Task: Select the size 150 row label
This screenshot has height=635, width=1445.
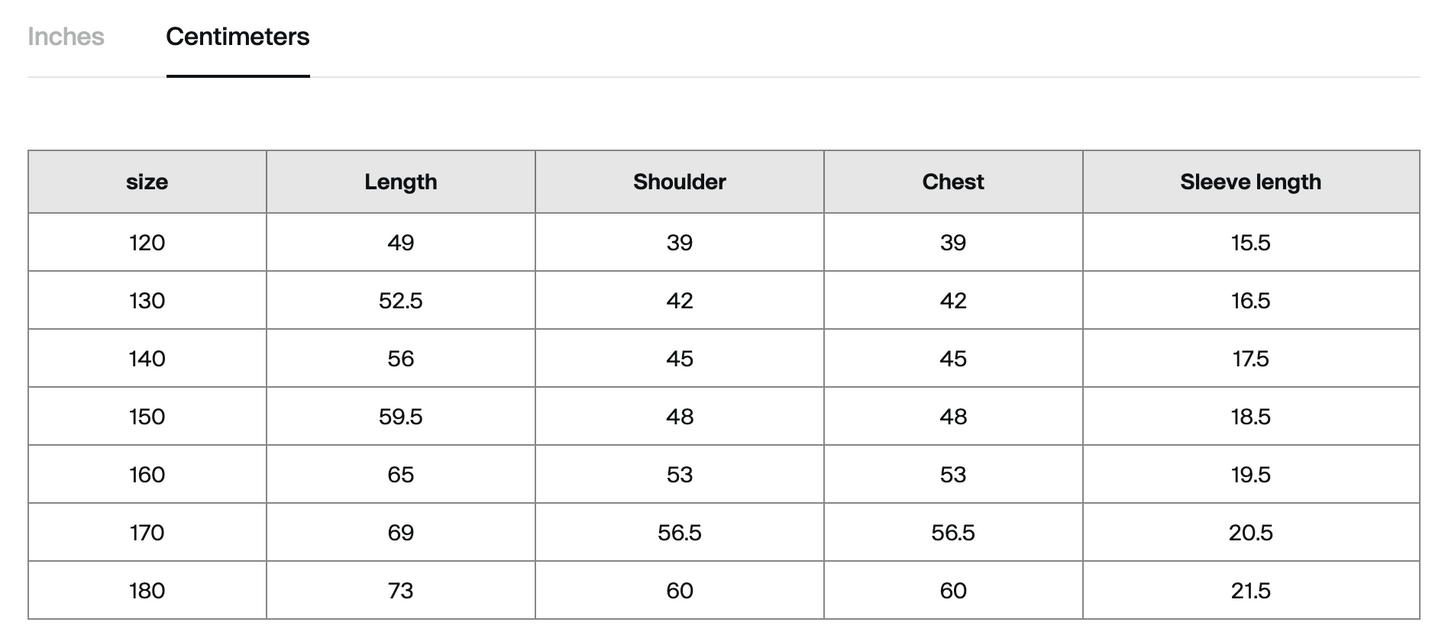Action: point(147,417)
